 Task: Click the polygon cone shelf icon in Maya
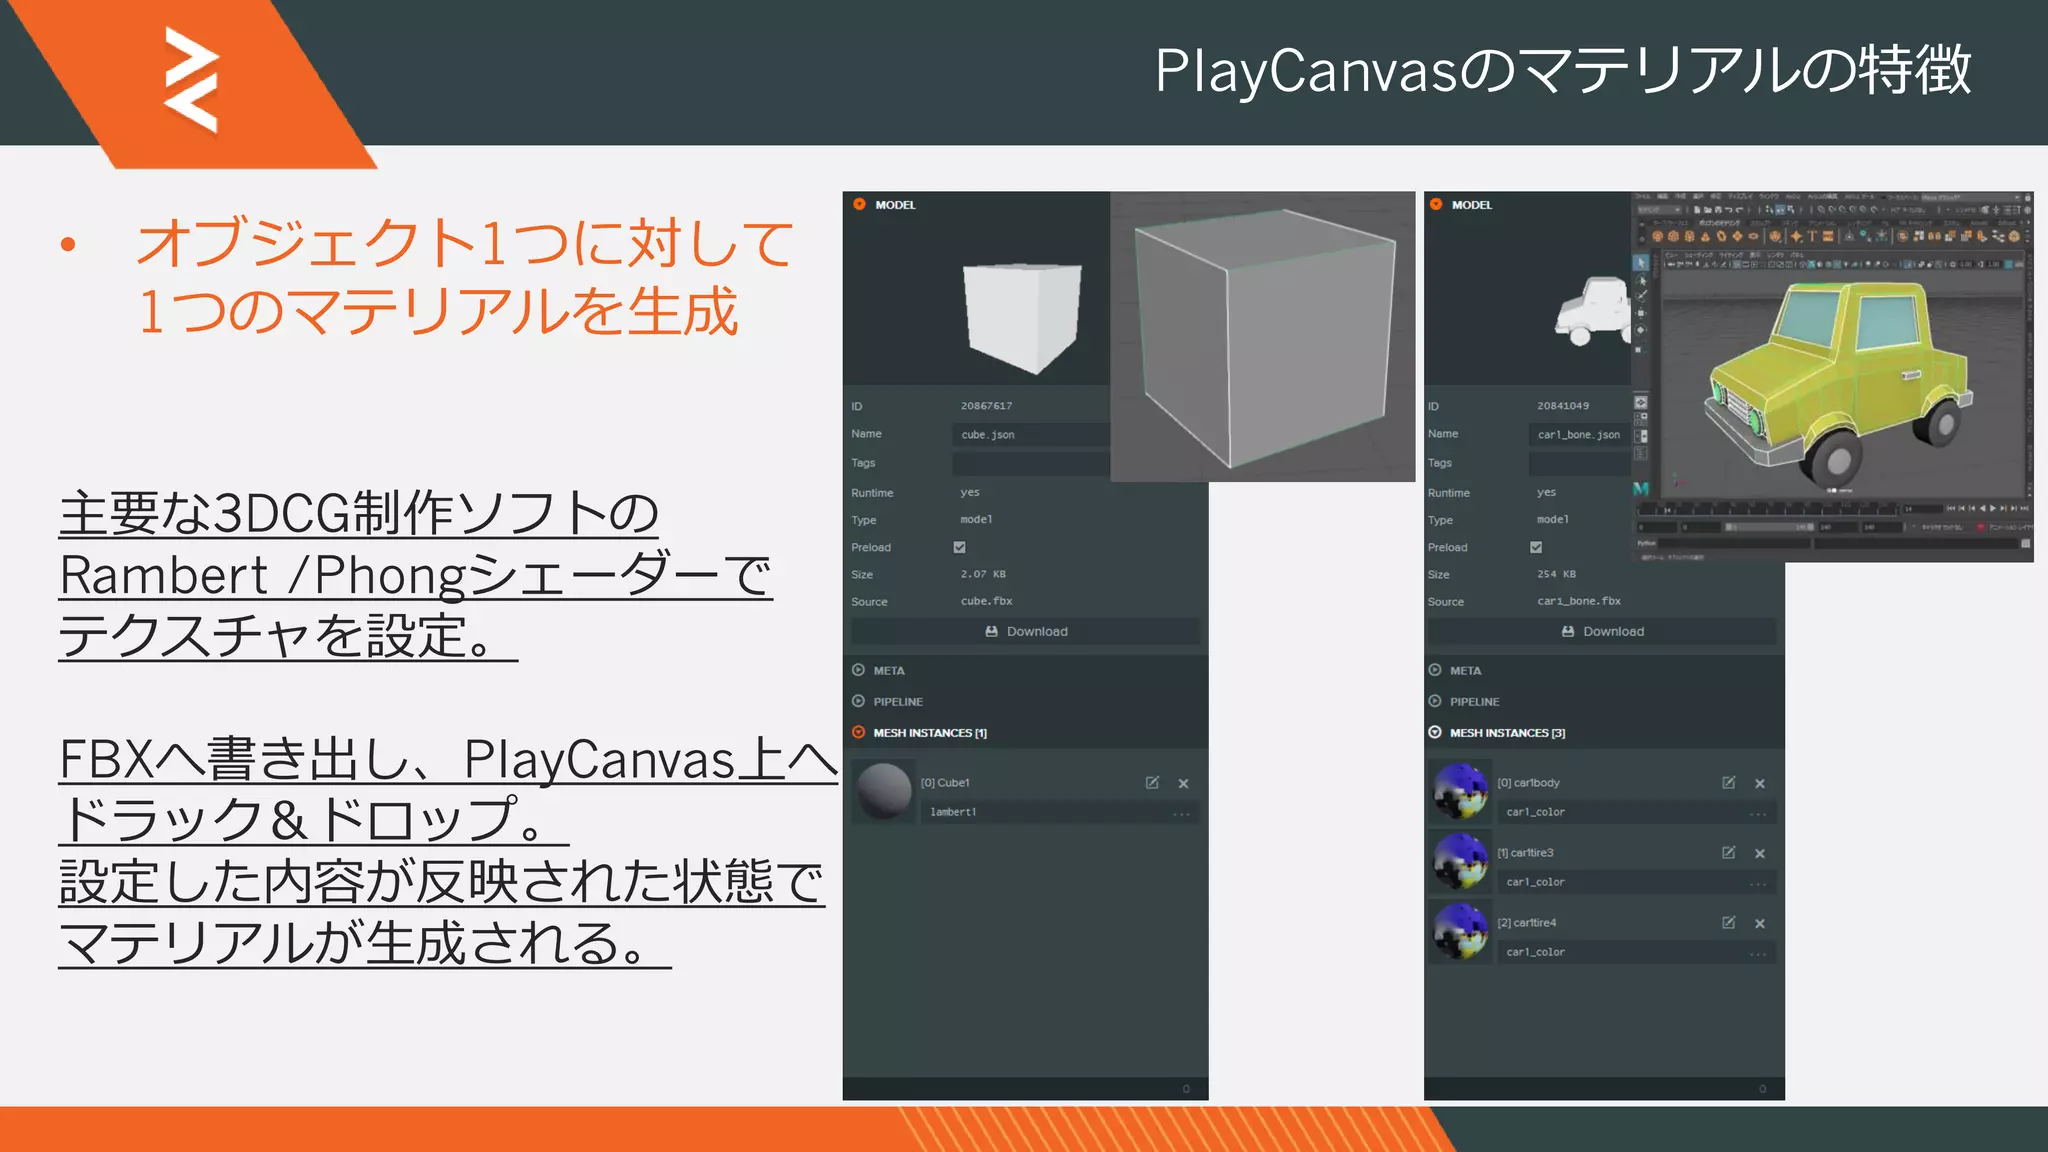1705,236
